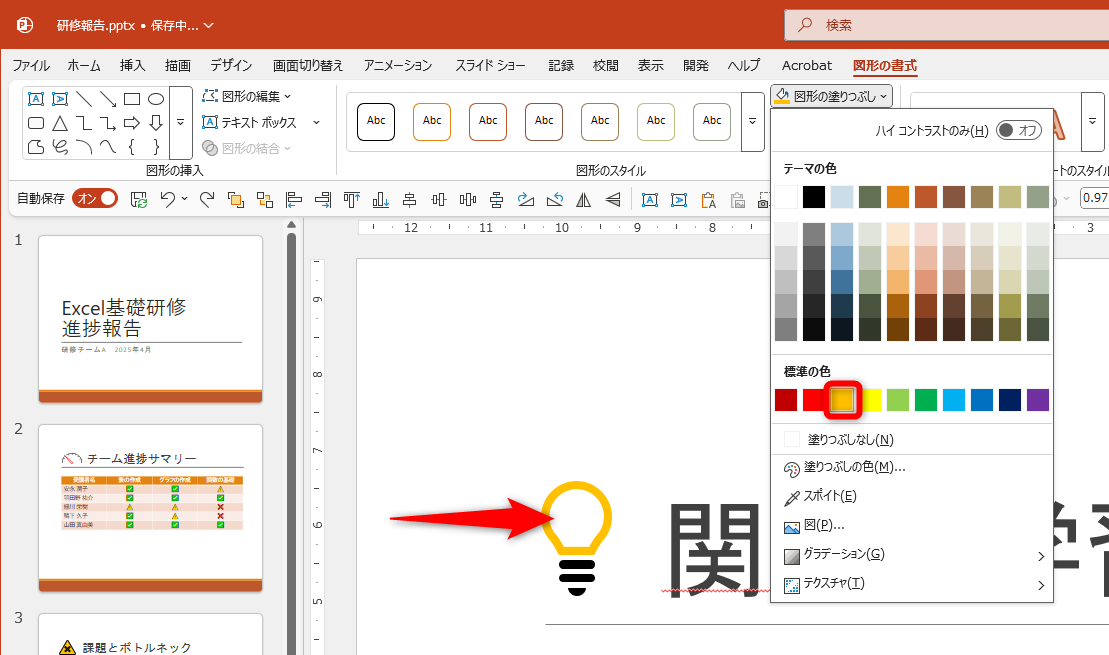Pick the right block arrow shape
1109x655 pixels.
tap(132, 123)
